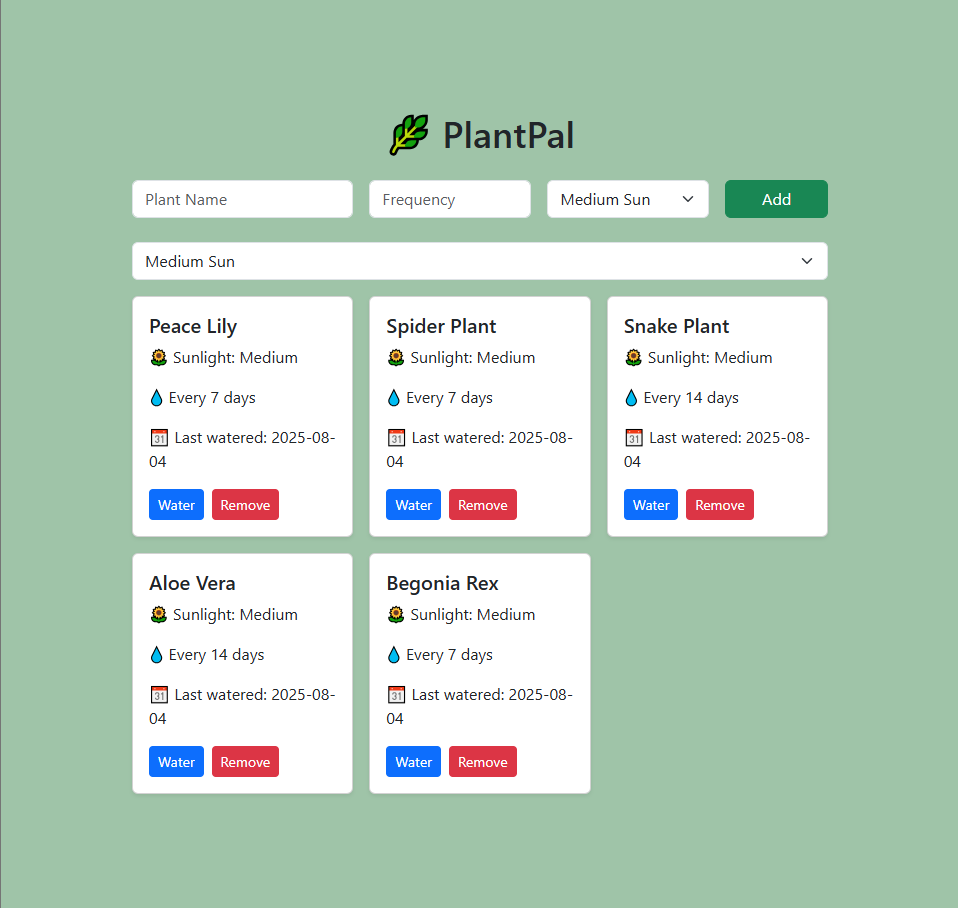
Task: Water the Snake Plant
Action: (x=650, y=505)
